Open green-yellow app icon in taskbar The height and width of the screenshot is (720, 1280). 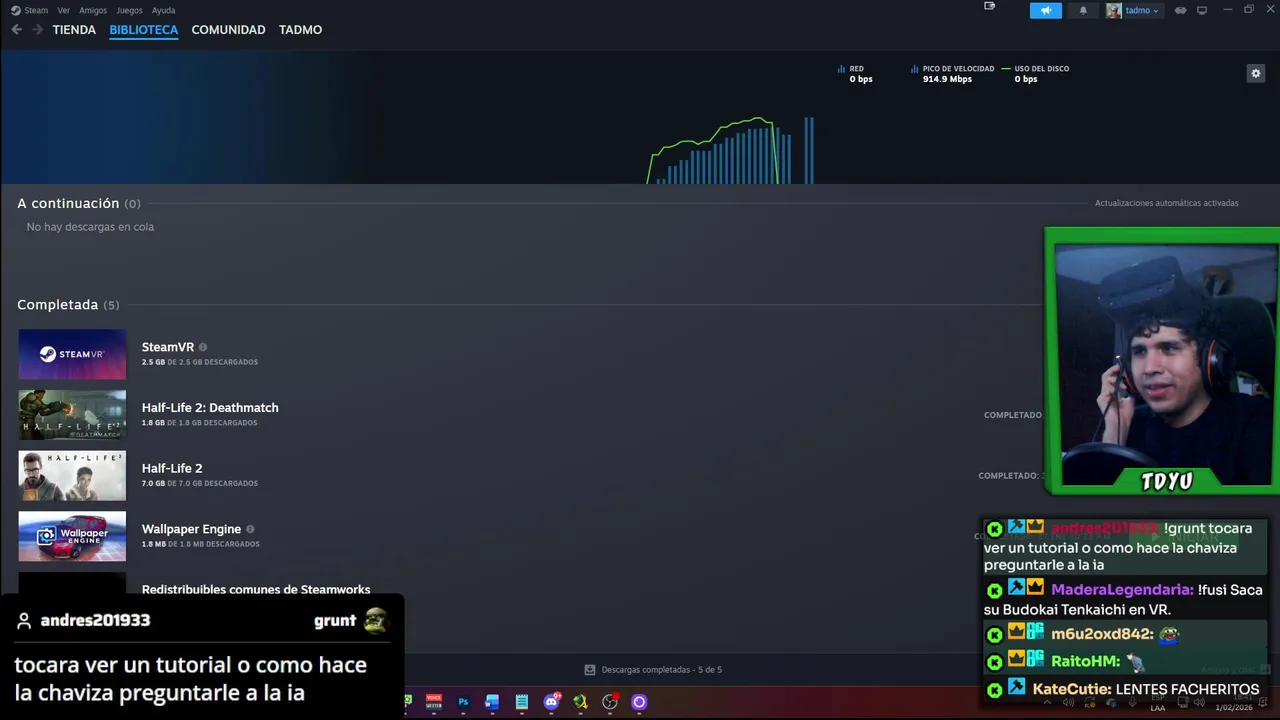pyautogui.click(x=580, y=702)
